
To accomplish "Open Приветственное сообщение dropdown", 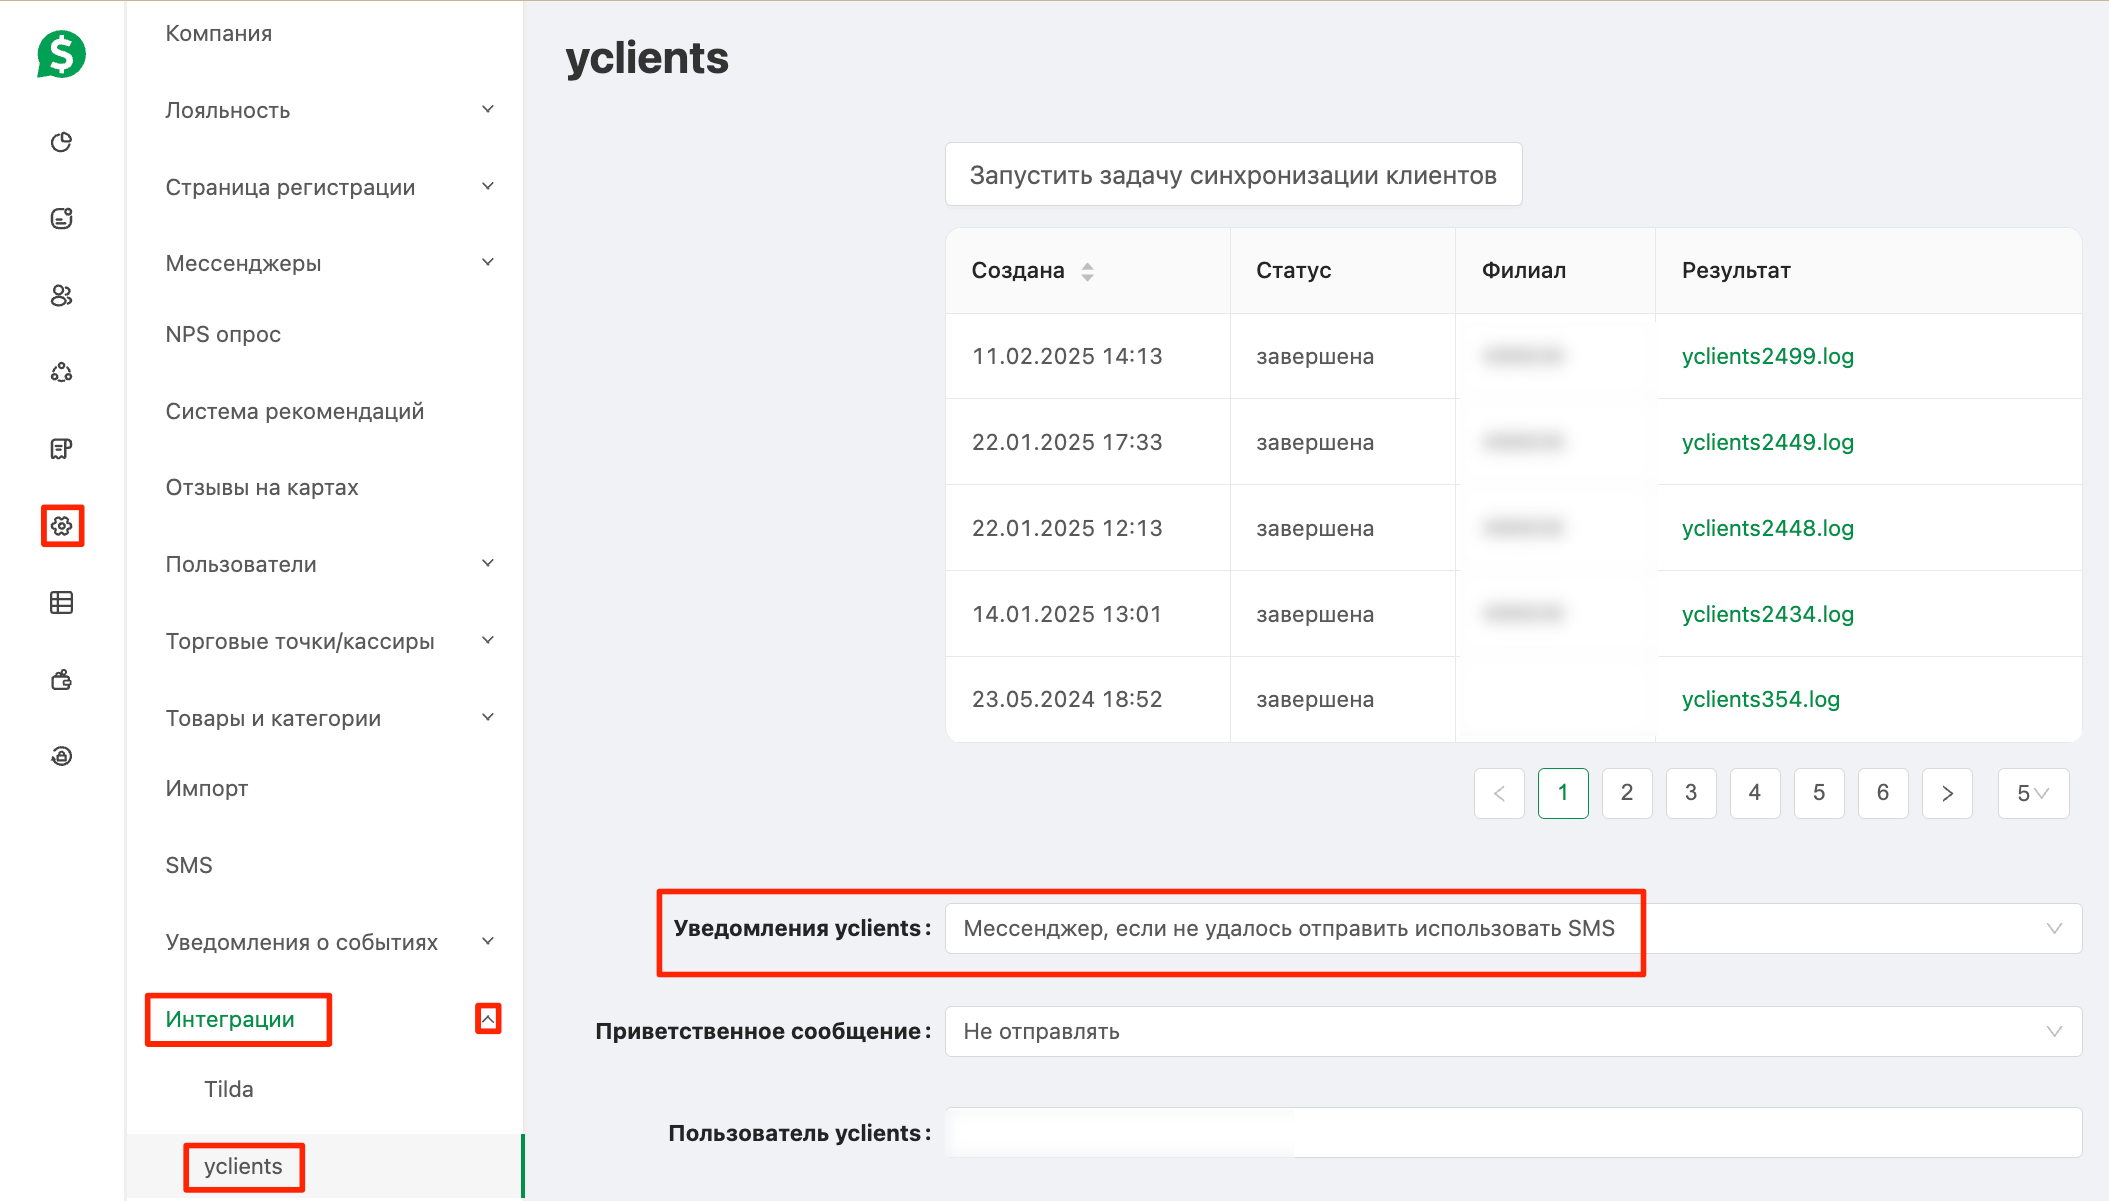I will tap(1513, 1032).
